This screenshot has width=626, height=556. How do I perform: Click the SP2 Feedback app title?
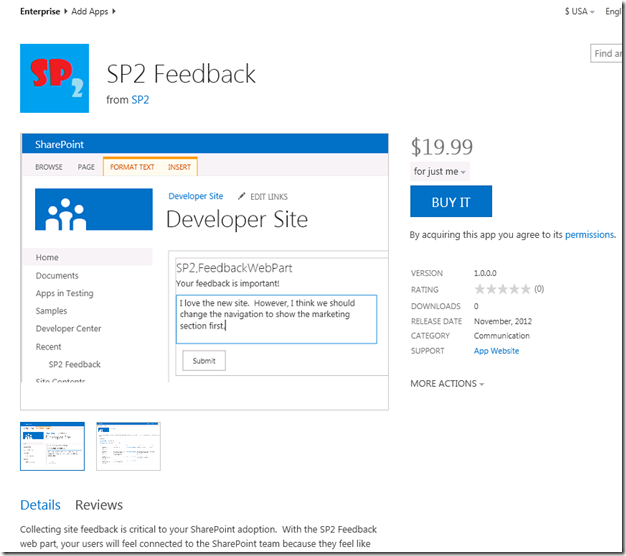[x=181, y=74]
